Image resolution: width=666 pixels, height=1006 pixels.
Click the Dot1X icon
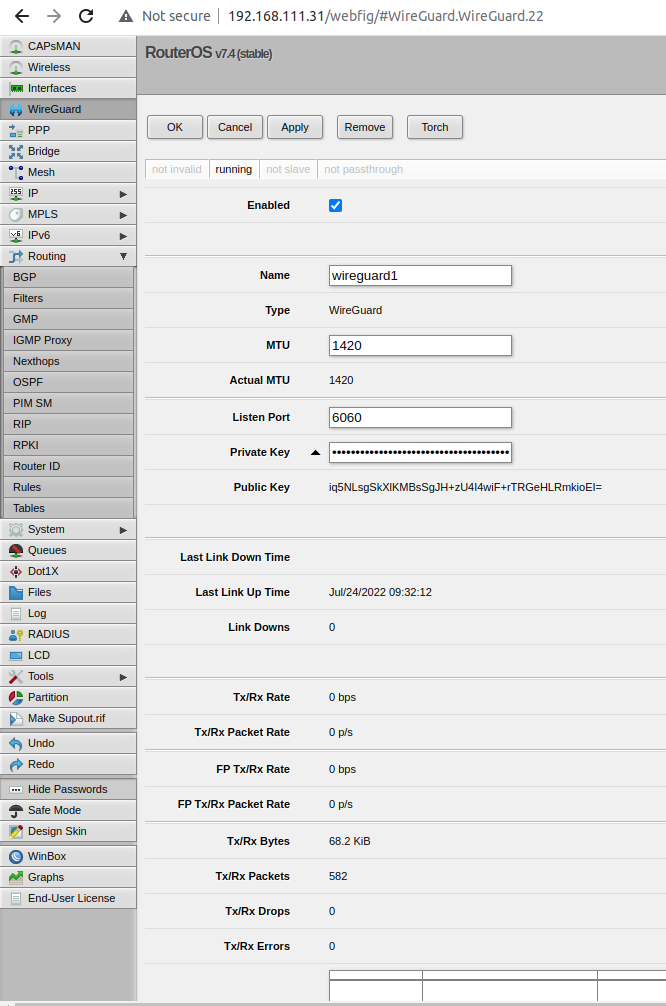pos(15,572)
